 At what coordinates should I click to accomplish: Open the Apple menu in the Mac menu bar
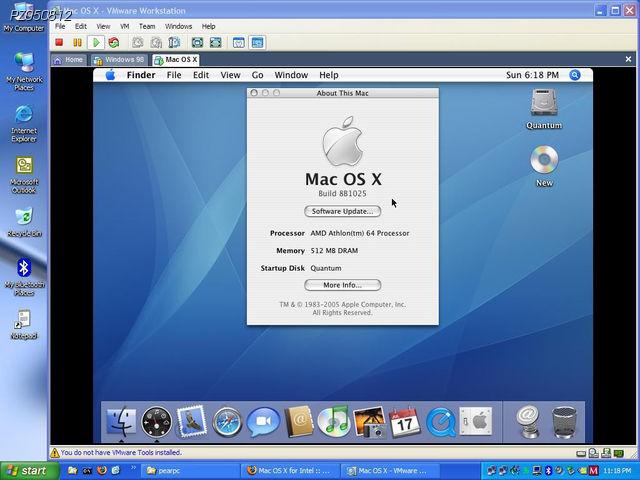[110, 75]
